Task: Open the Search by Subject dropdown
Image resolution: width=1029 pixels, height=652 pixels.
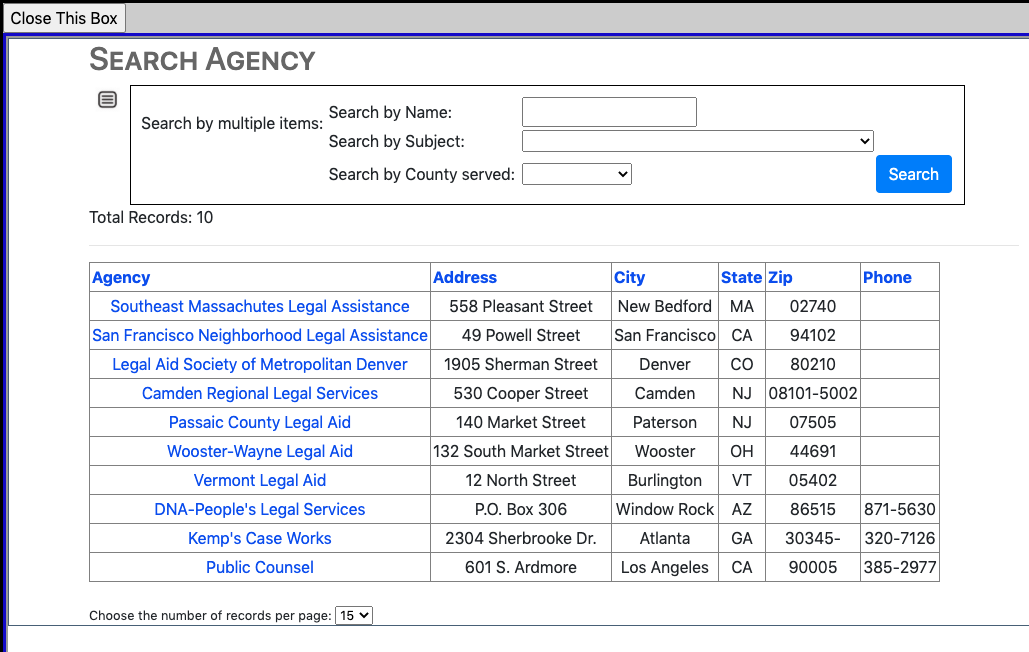Action: pyautogui.click(x=697, y=142)
